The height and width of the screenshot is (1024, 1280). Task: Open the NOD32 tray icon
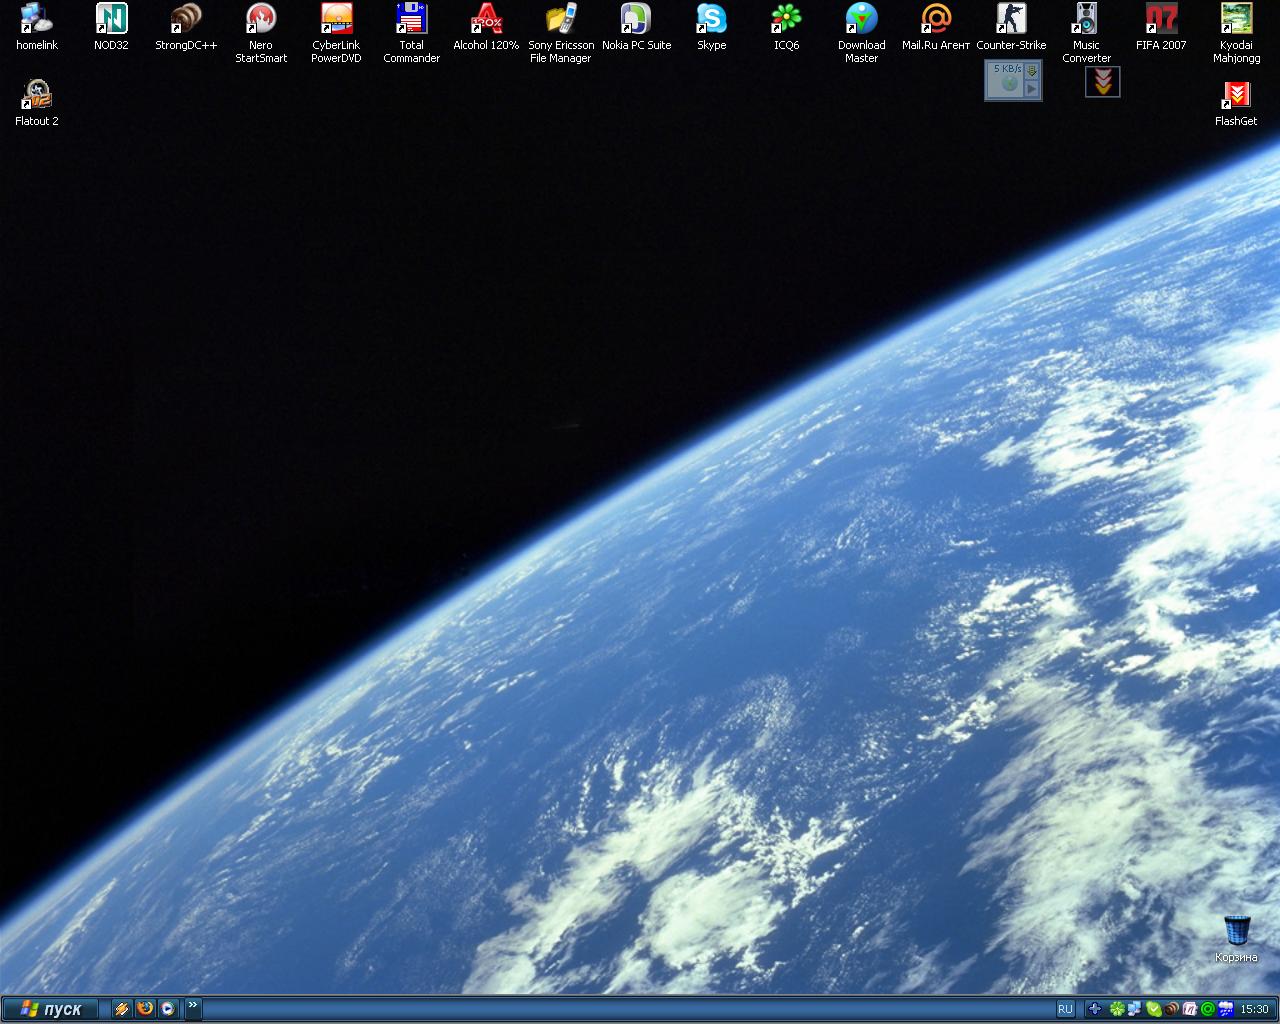point(1189,1009)
